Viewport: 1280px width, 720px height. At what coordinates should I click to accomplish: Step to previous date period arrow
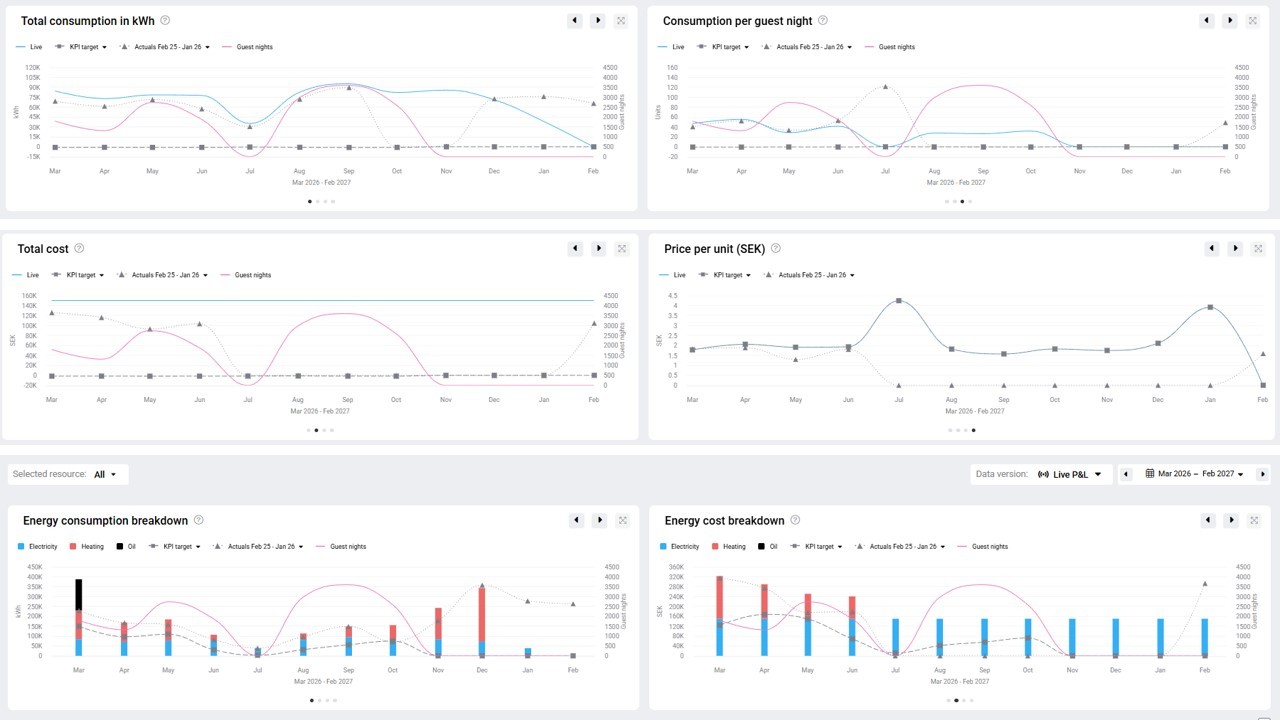point(1126,474)
